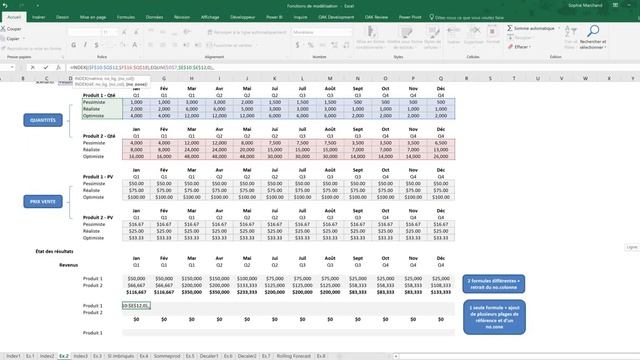The width and height of the screenshot is (640, 360).
Task: Switch to SI imbriqués sheet tab
Action: tap(120, 356)
